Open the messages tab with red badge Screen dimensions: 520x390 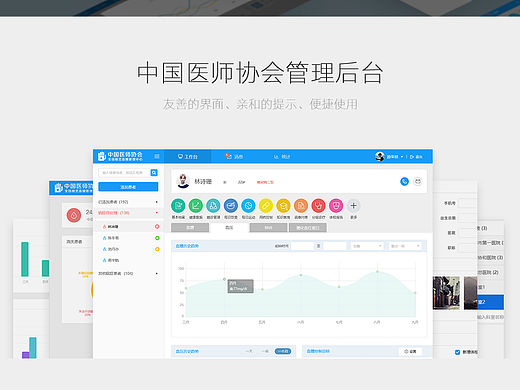pos(234,156)
